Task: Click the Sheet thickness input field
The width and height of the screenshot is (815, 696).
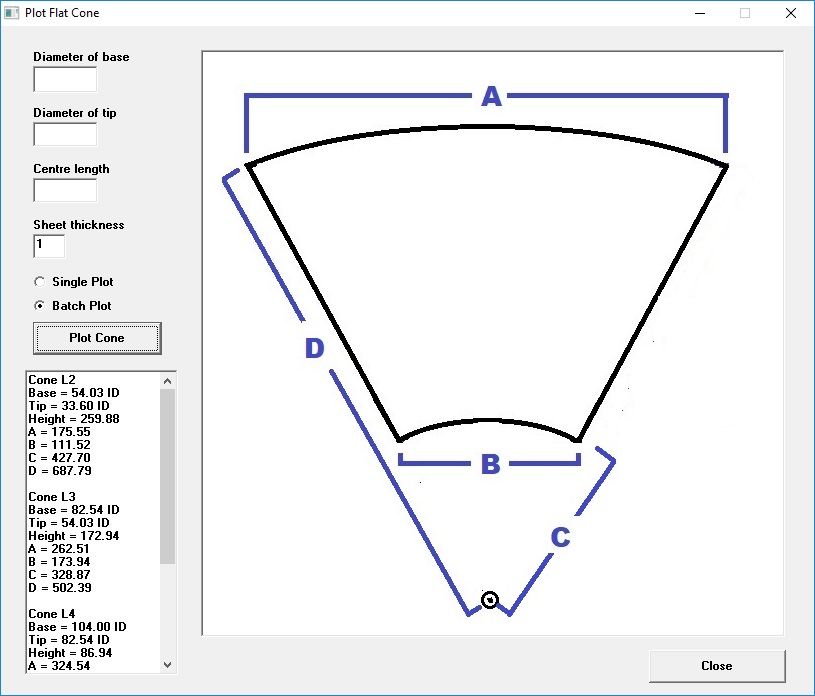Action: click(49, 246)
